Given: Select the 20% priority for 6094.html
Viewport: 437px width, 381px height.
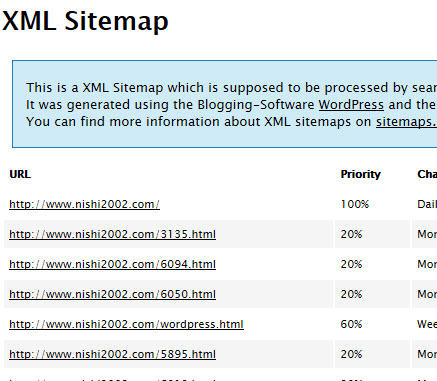Looking at the screenshot, I should [351, 264].
